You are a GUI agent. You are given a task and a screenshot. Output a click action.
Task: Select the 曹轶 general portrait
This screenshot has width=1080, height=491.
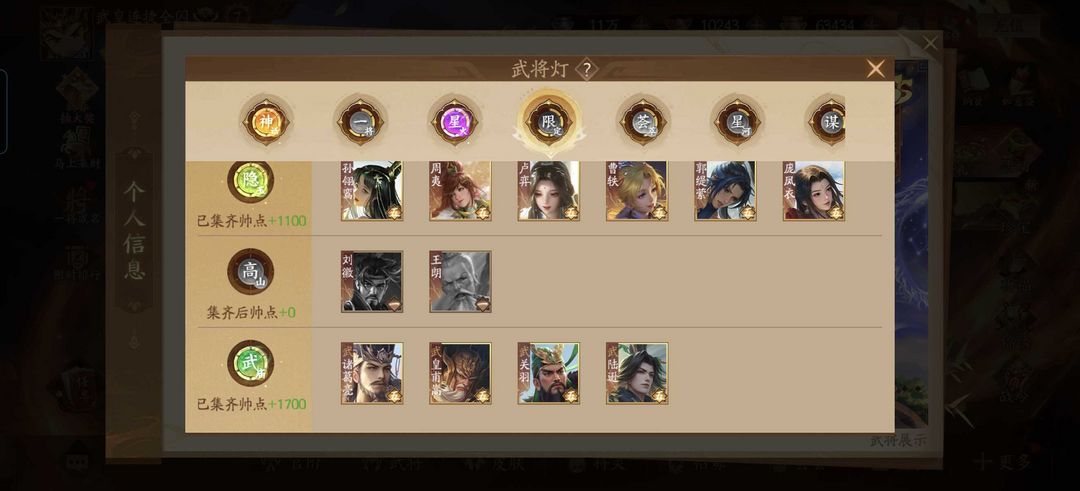click(x=636, y=191)
